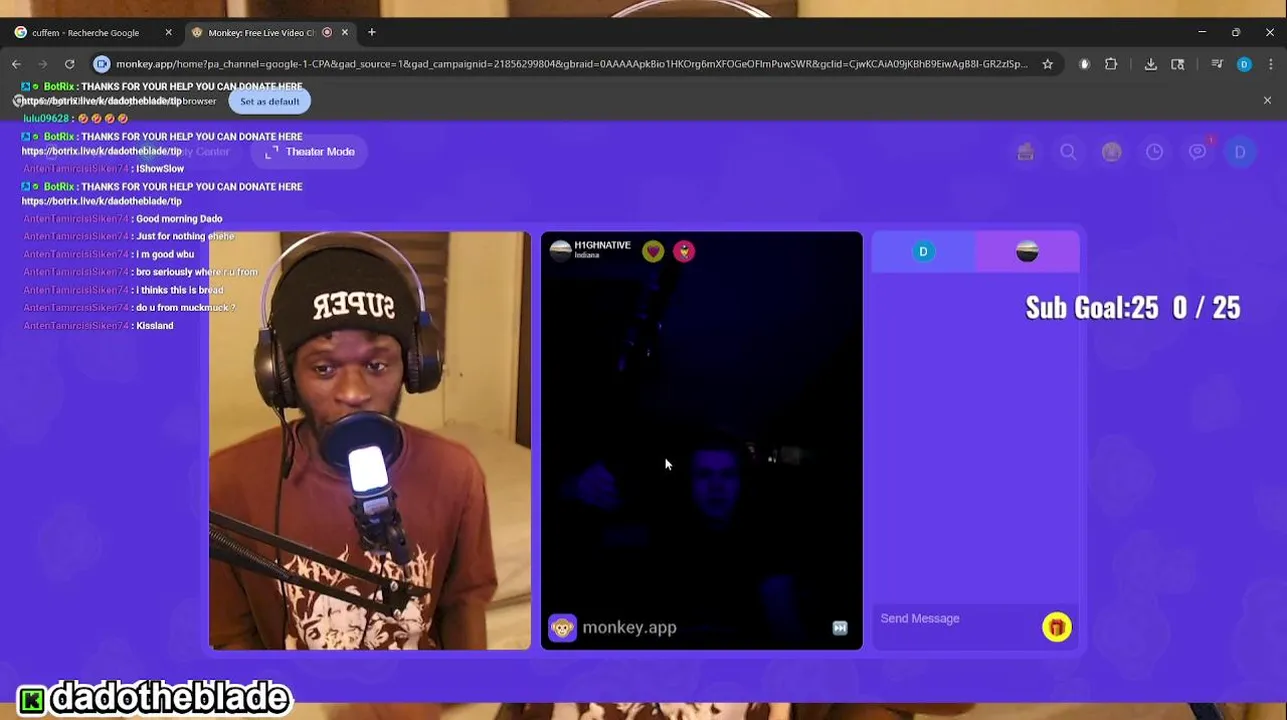Viewport: 1287px width, 720px height.
Task: Dismiss the default browser bar with X
Action: click(1267, 101)
